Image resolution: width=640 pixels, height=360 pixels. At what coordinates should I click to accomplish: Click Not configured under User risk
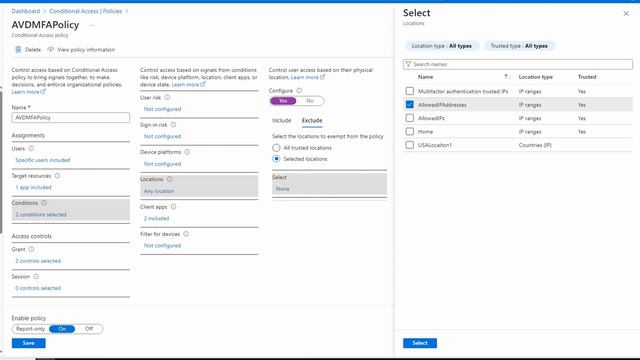click(162, 109)
